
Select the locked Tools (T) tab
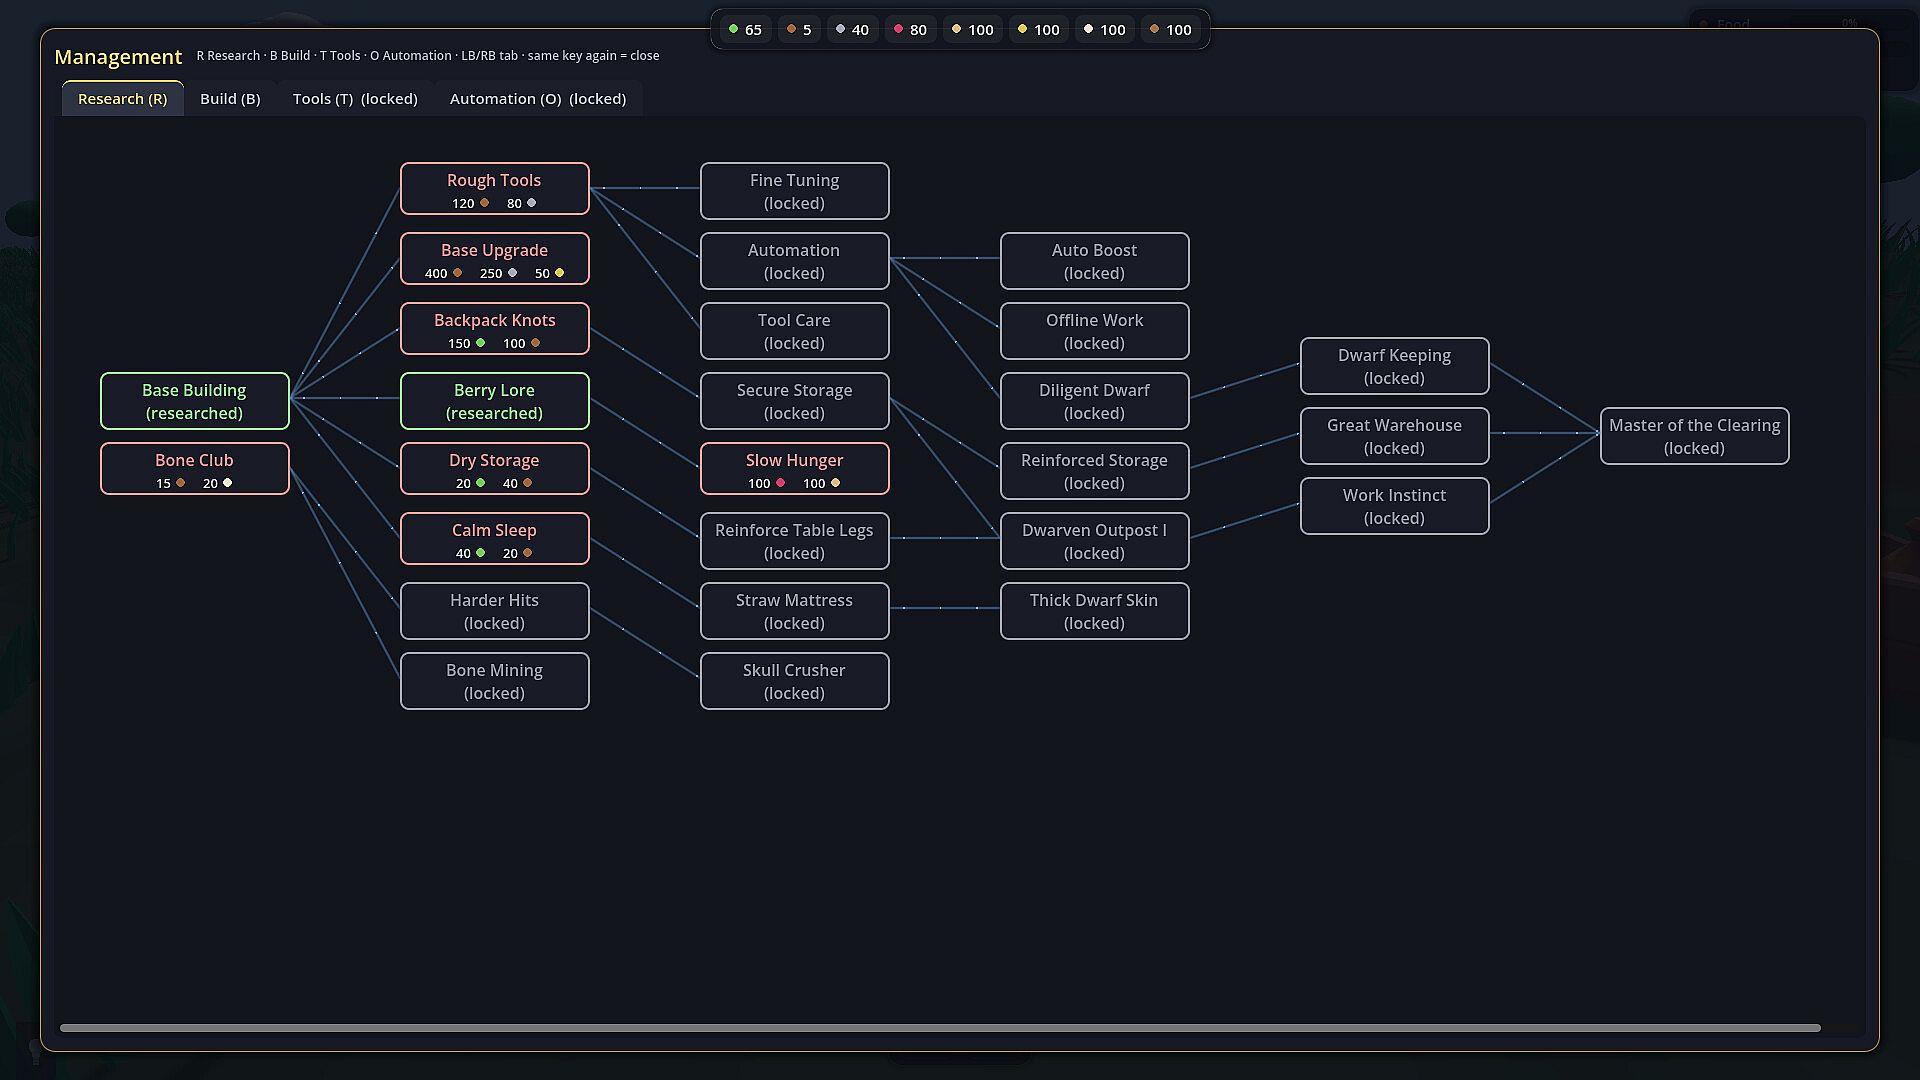(x=355, y=99)
